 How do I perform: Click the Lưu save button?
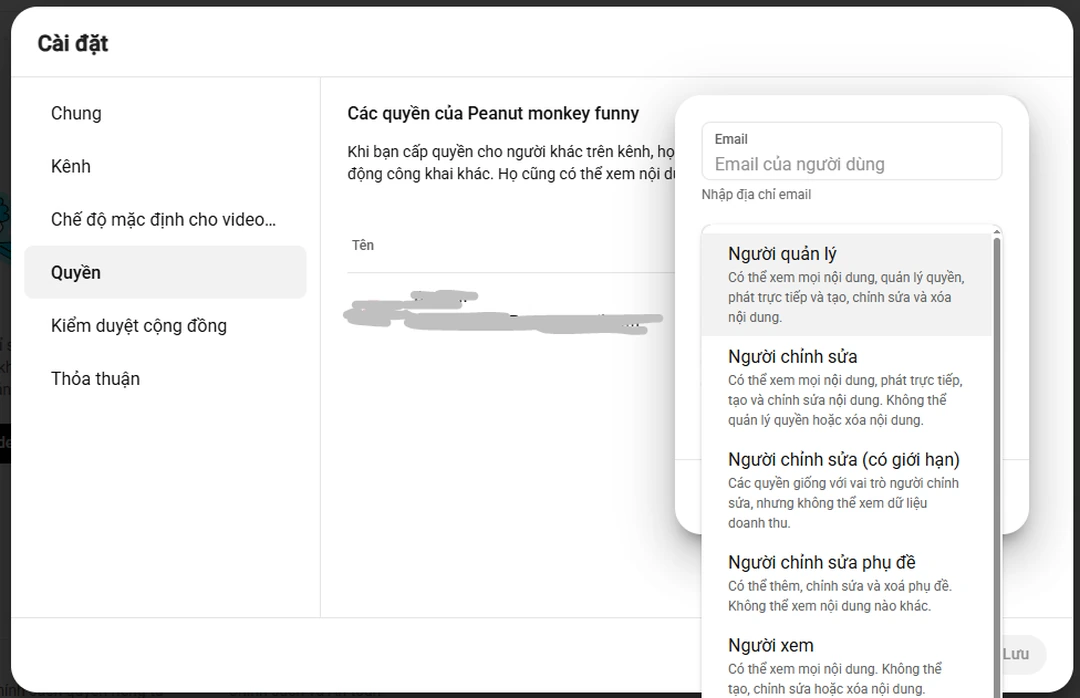tap(1016, 654)
